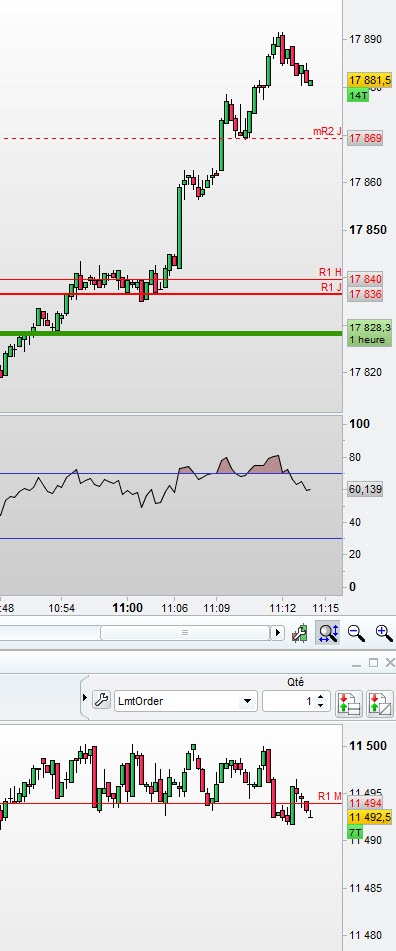Click the RSI value label 60,139
The width and height of the screenshot is (396, 951).
[x=365, y=489]
